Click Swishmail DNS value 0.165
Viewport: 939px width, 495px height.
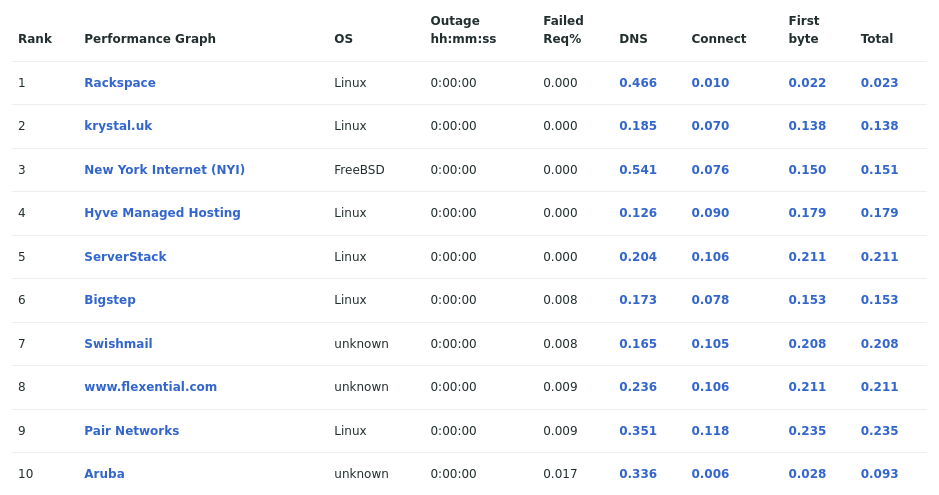(x=638, y=344)
